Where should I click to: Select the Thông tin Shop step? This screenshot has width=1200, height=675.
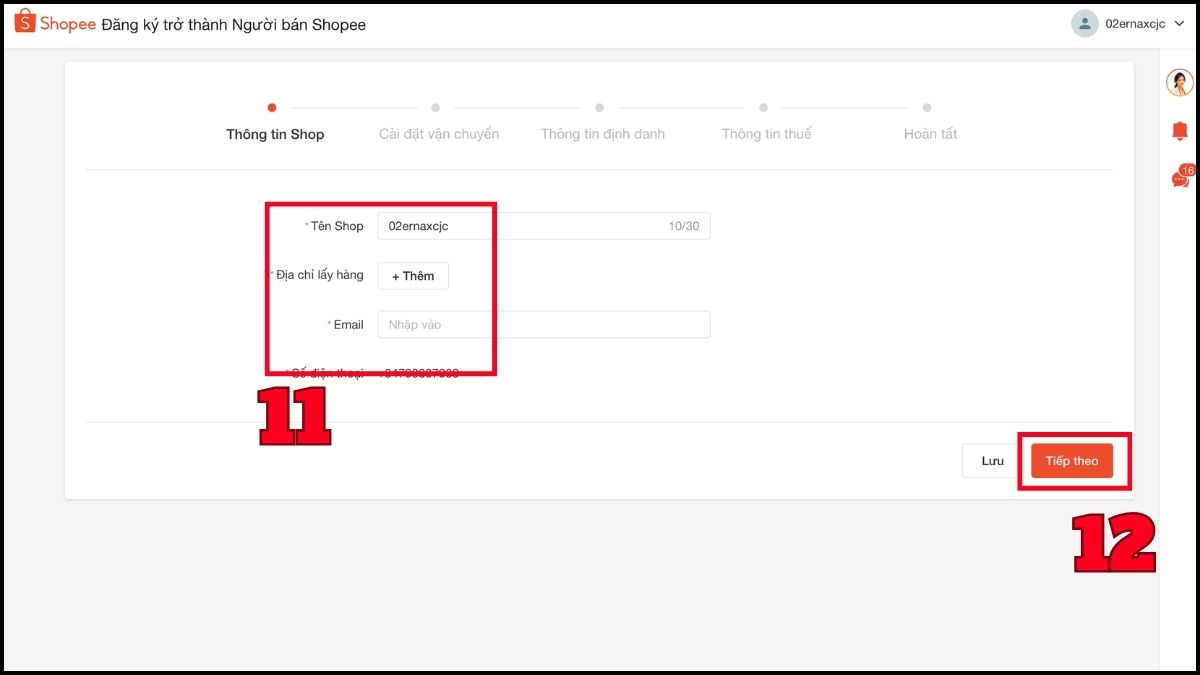tap(275, 134)
